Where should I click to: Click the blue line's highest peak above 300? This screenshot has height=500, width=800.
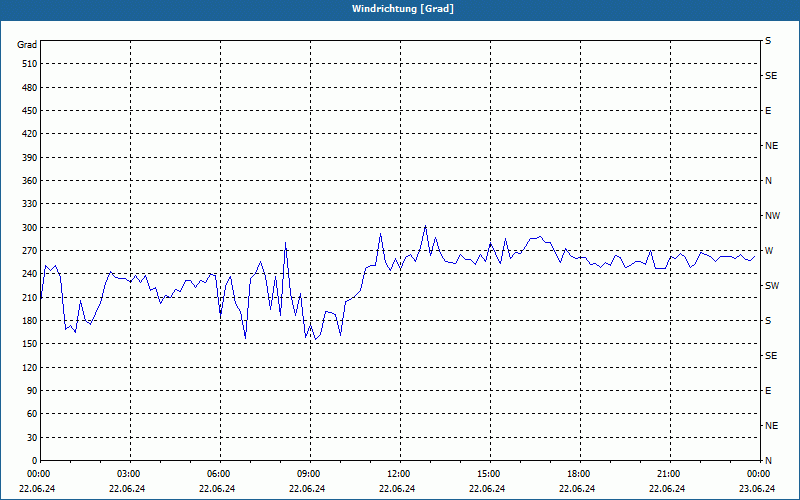425,226
